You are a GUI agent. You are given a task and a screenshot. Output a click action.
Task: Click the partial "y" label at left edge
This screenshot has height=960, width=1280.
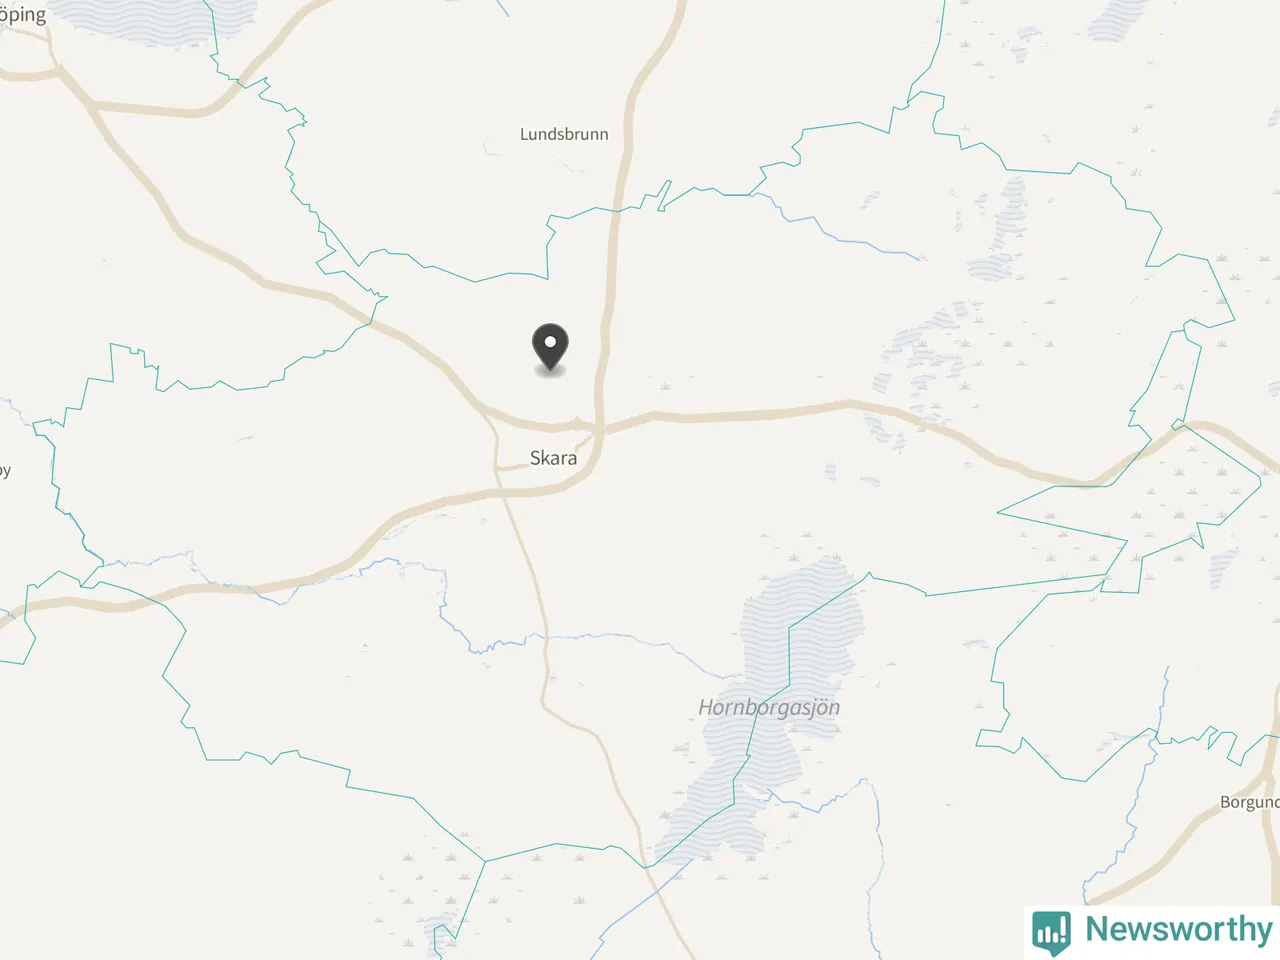[5, 471]
